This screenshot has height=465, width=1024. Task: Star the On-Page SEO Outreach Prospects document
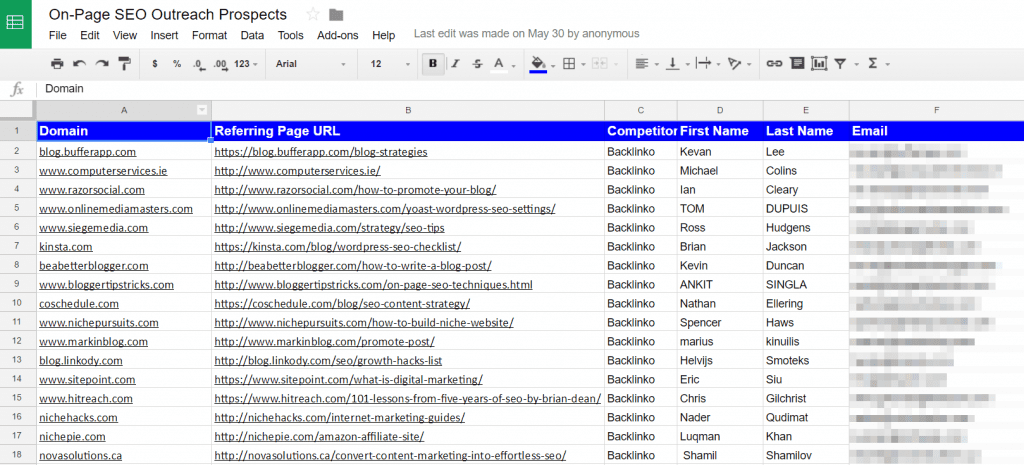(x=313, y=14)
